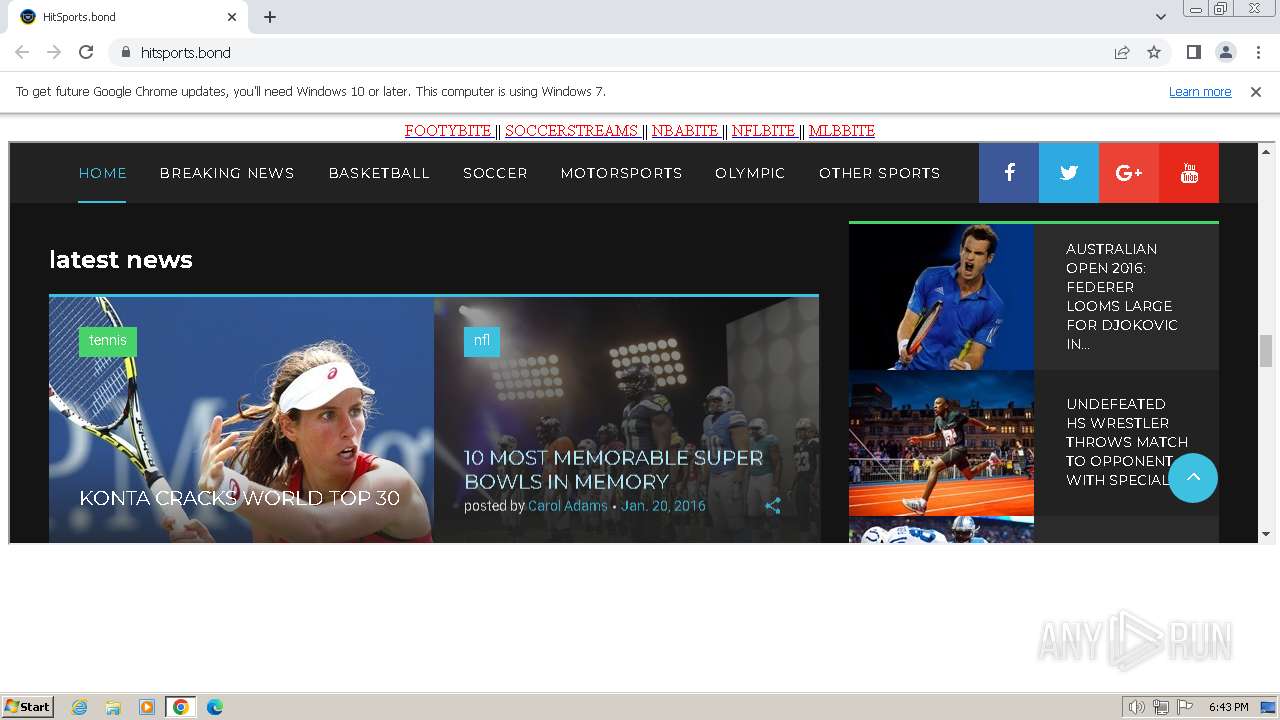The width and height of the screenshot is (1280, 720).
Task: Click the taskbar clock showing 6:43 PM
Action: pos(1228,707)
